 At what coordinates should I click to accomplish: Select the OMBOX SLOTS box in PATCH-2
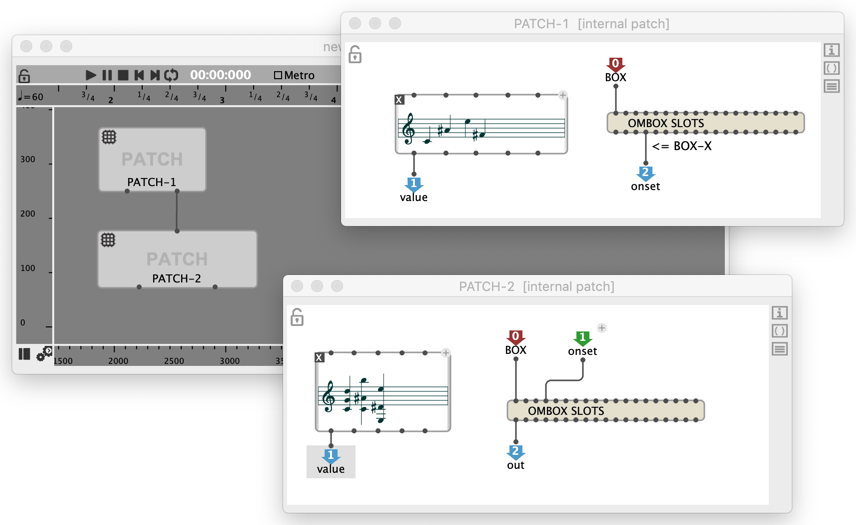pos(606,410)
